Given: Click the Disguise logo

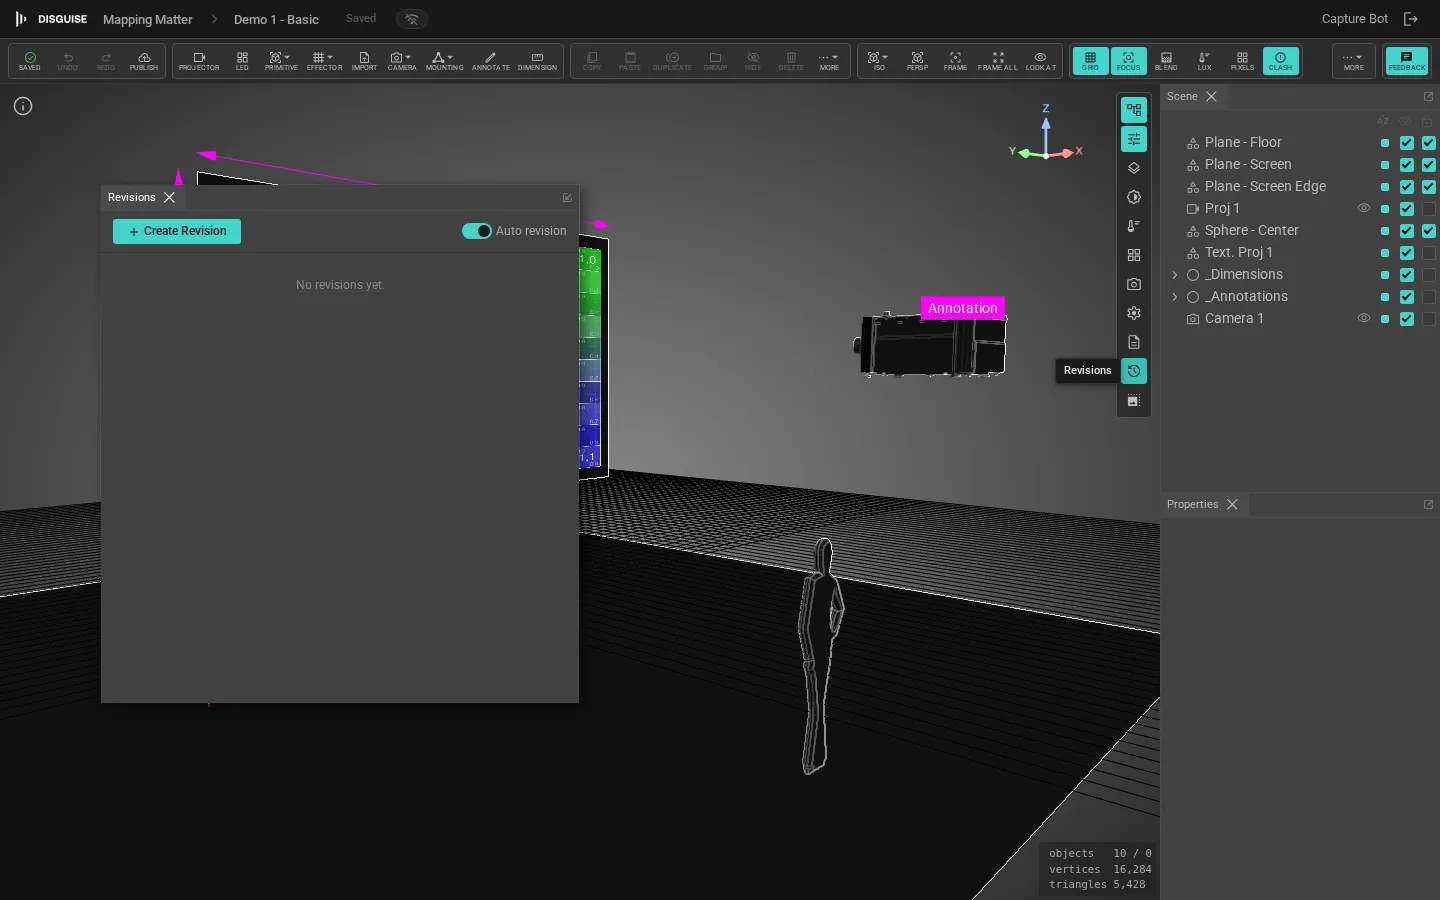Looking at the screenshot, I should pyautogui.click(x=51, y=19).
